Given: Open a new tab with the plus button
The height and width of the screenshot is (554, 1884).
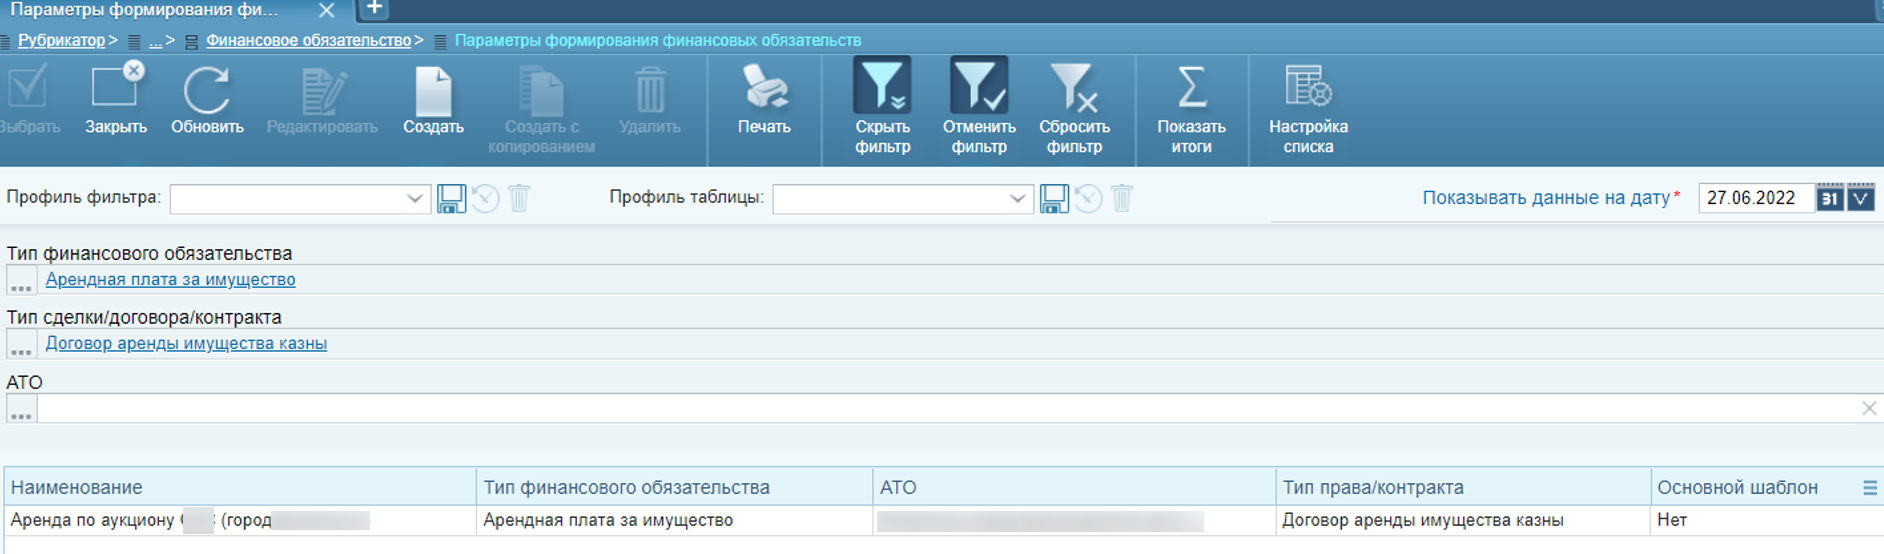Looking at the screenshot, I should (373, 9).
